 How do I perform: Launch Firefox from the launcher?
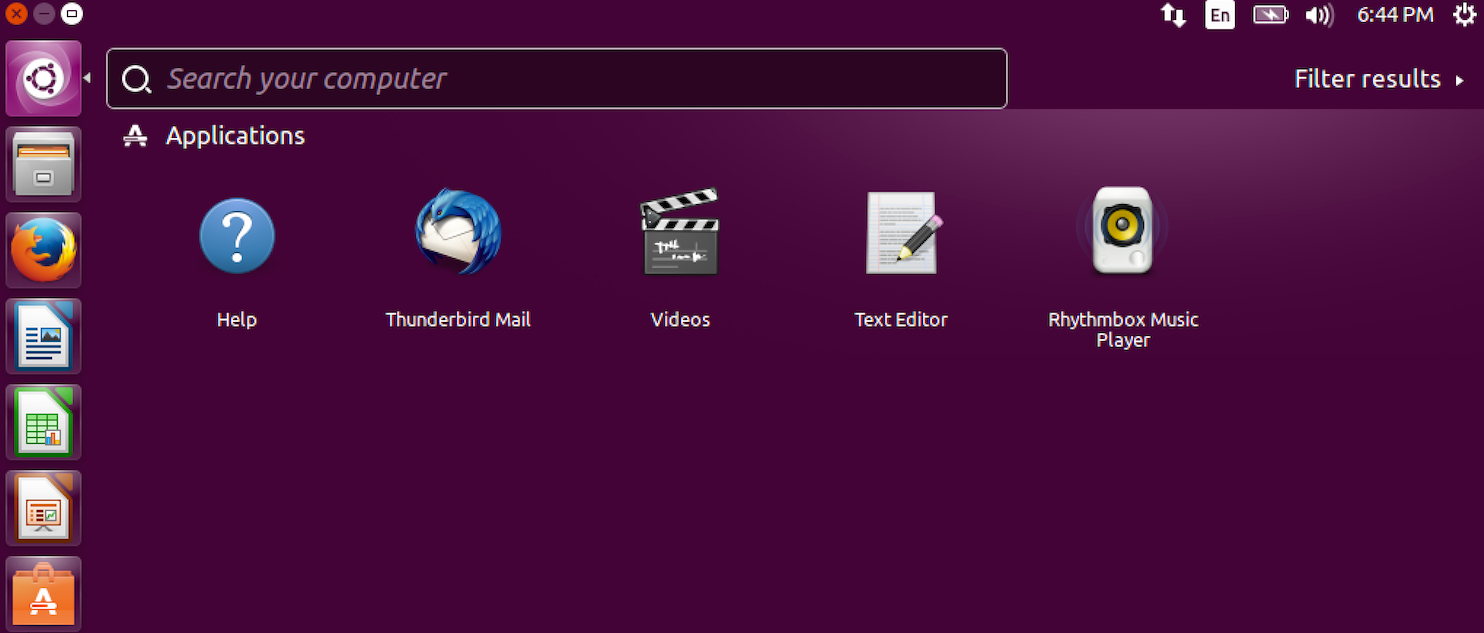(43, 250)
